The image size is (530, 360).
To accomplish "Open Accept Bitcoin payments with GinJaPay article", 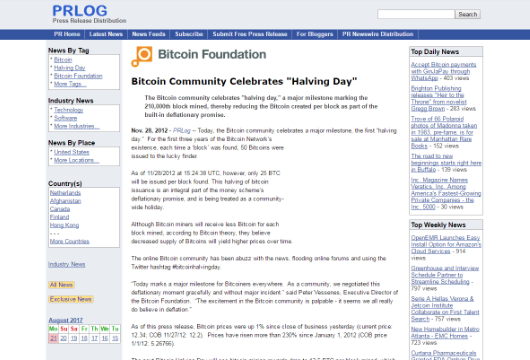I will (x=443, y=71).
